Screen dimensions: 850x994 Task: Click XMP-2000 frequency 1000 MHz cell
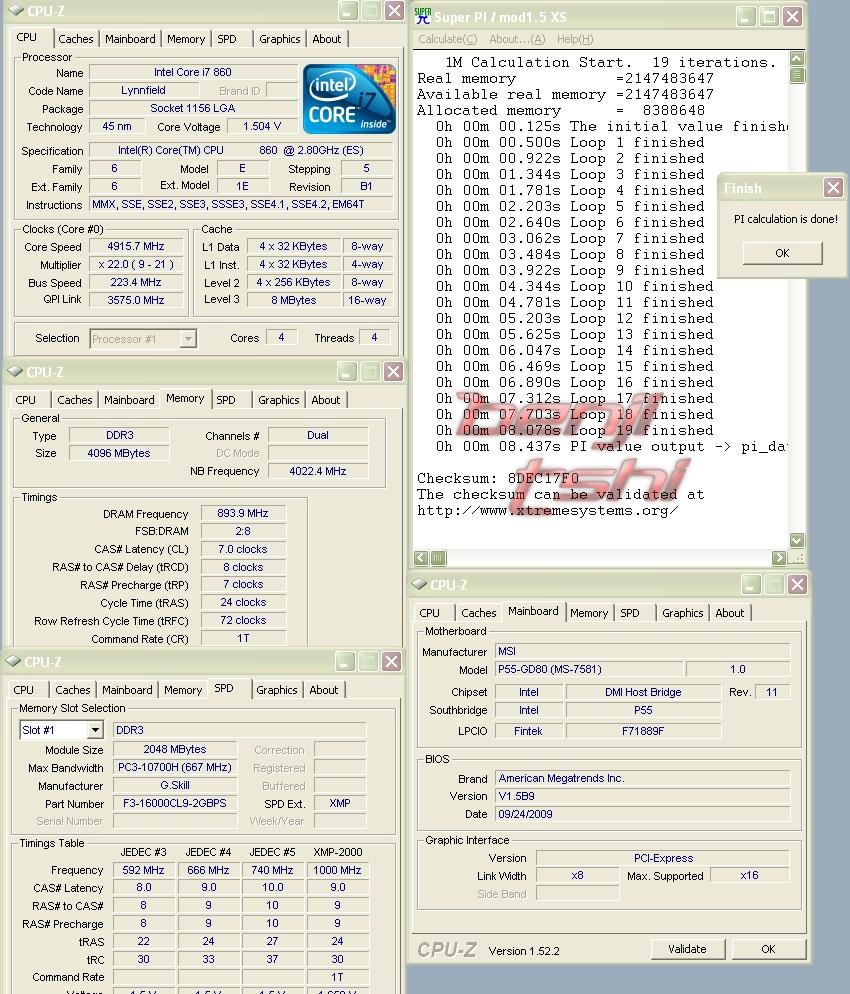pyautogui.click(x=337, y=870)
